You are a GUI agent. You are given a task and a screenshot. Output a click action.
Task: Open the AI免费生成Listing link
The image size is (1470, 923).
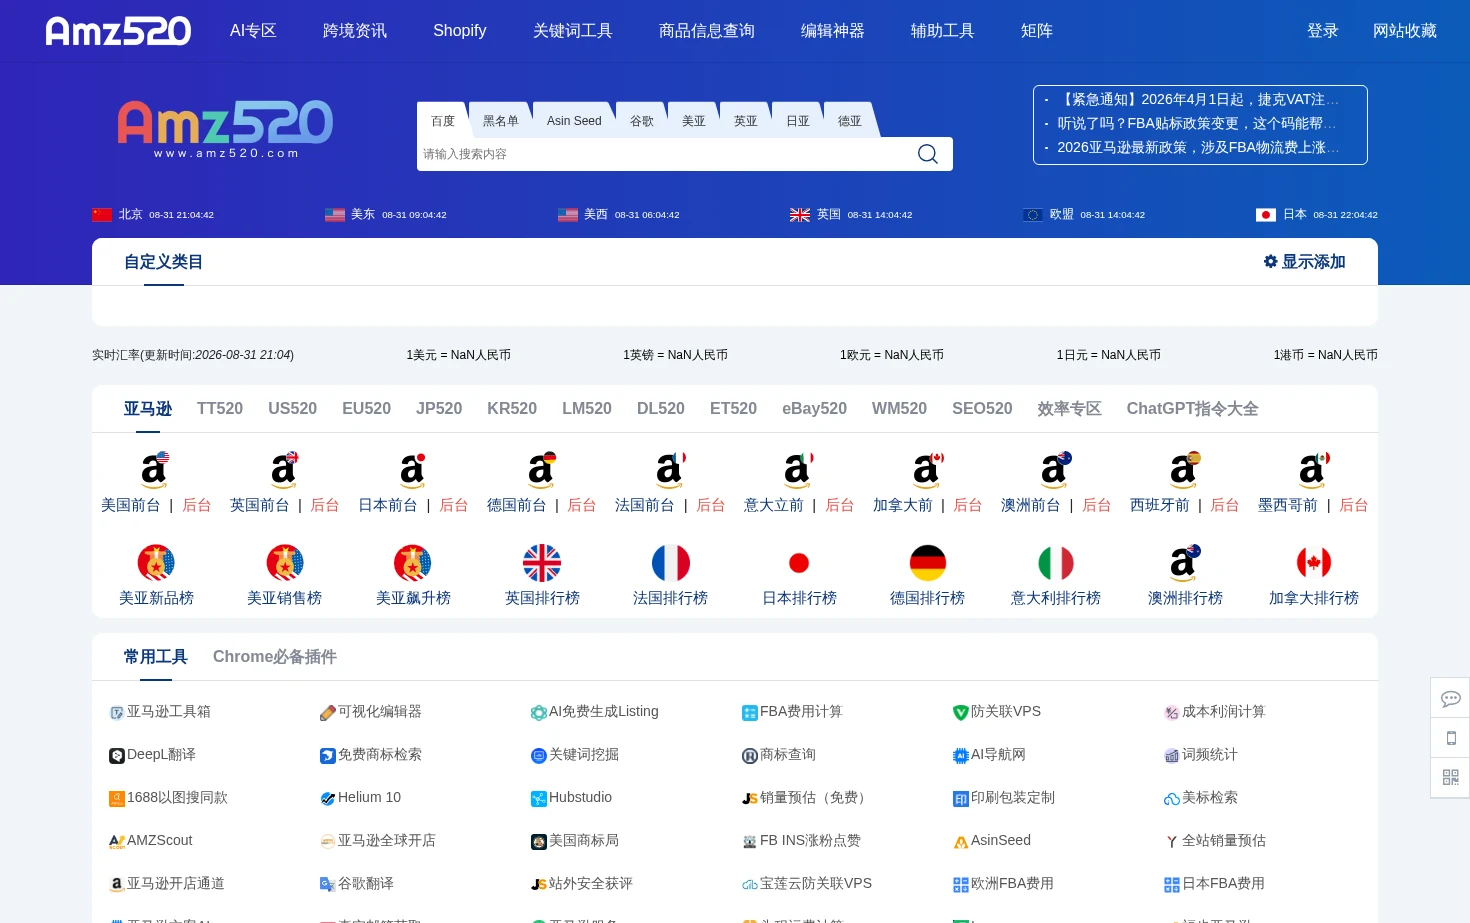595,712
